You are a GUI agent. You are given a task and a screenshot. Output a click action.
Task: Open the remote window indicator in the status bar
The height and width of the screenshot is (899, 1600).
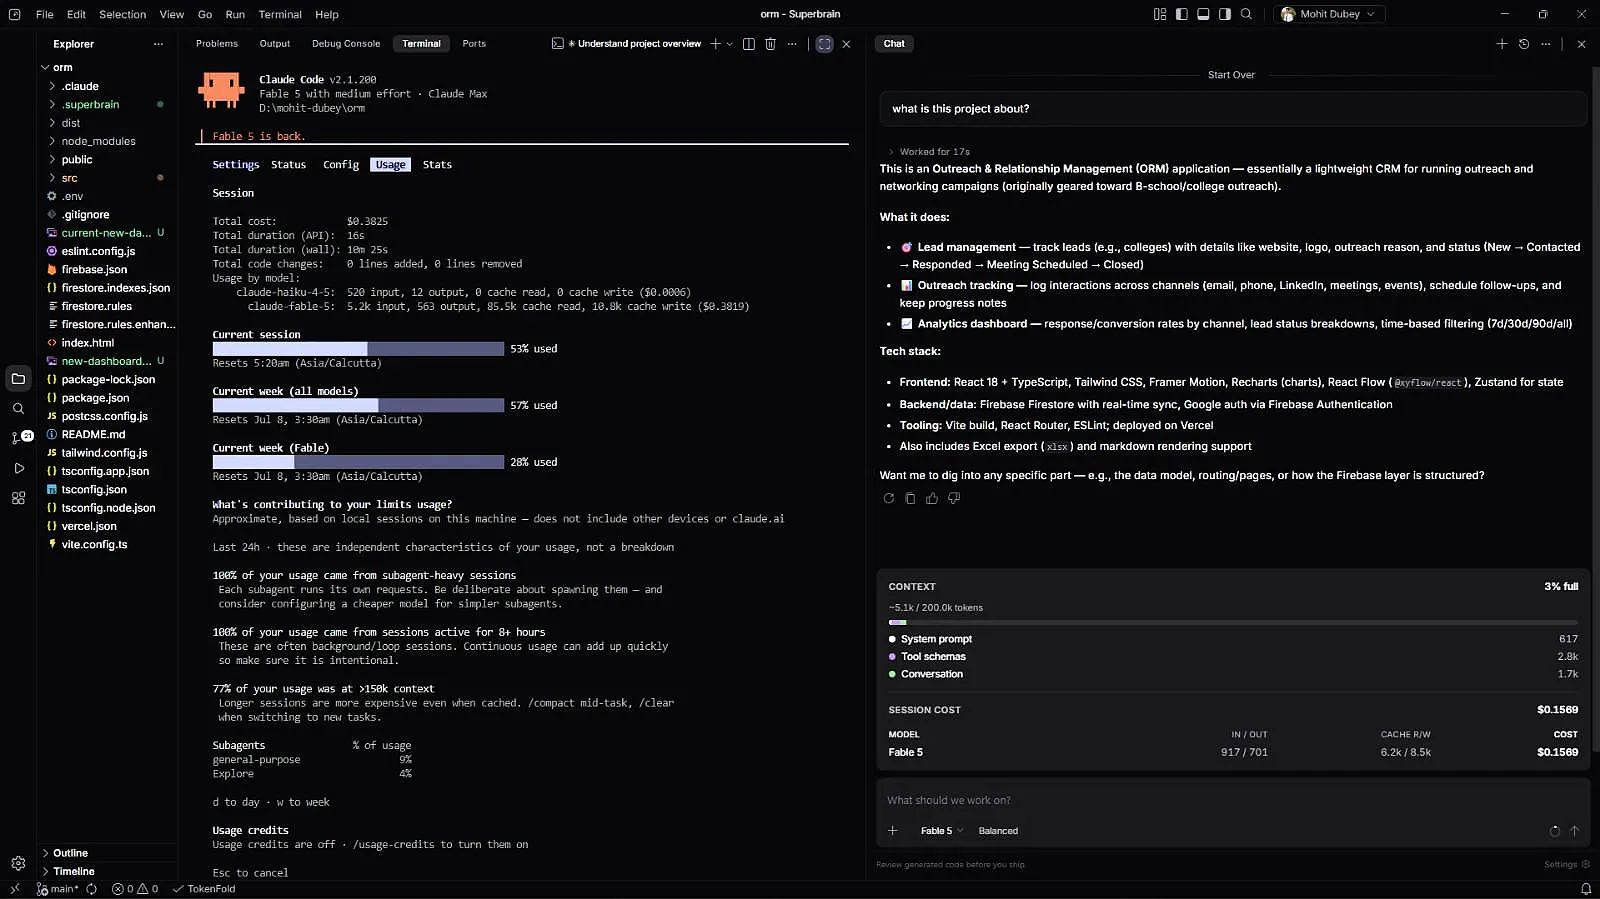pos(15,889)
